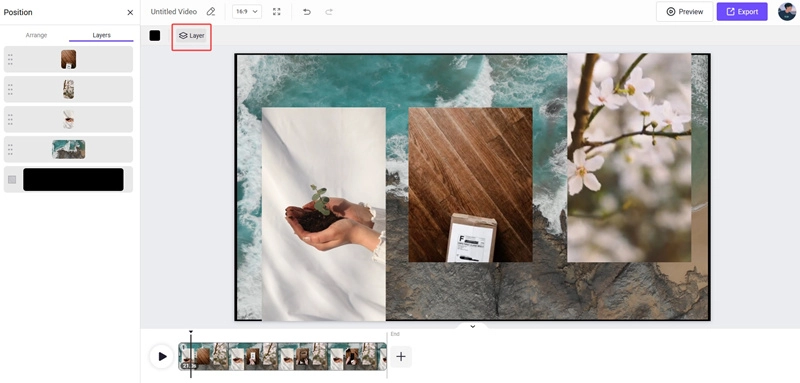The height and width of the screenshot is (383, 800).
Task: Select the hands image on canvas
Action: (x=323, y=214)
